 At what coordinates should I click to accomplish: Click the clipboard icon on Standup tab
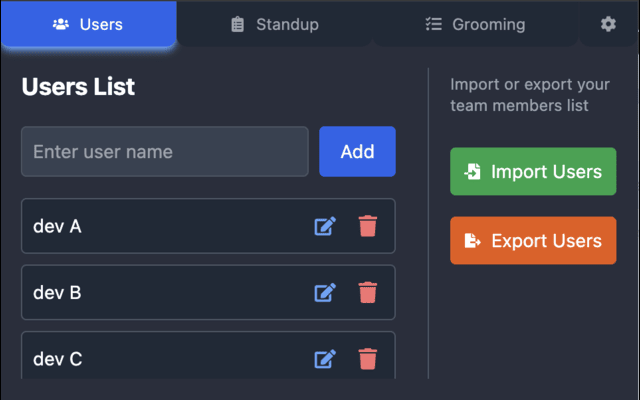[x=237, y=24]
